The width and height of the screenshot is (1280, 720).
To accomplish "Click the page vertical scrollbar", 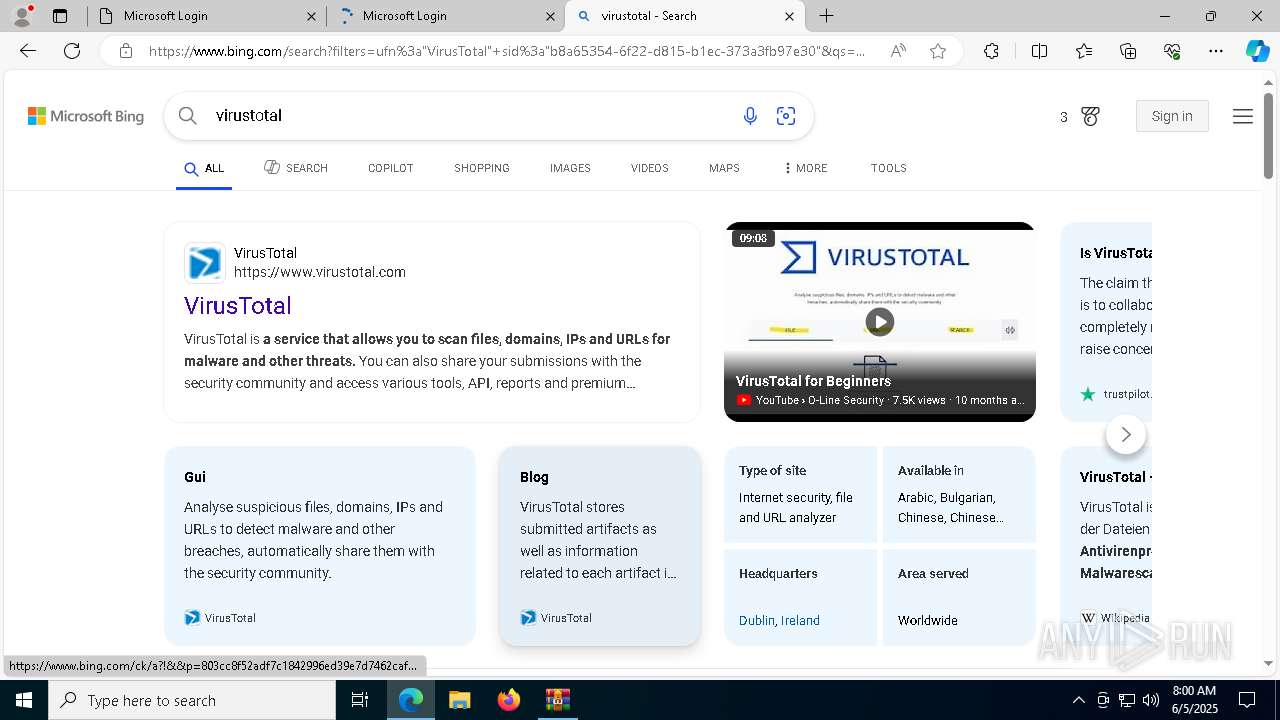I will click(1268, 136).
